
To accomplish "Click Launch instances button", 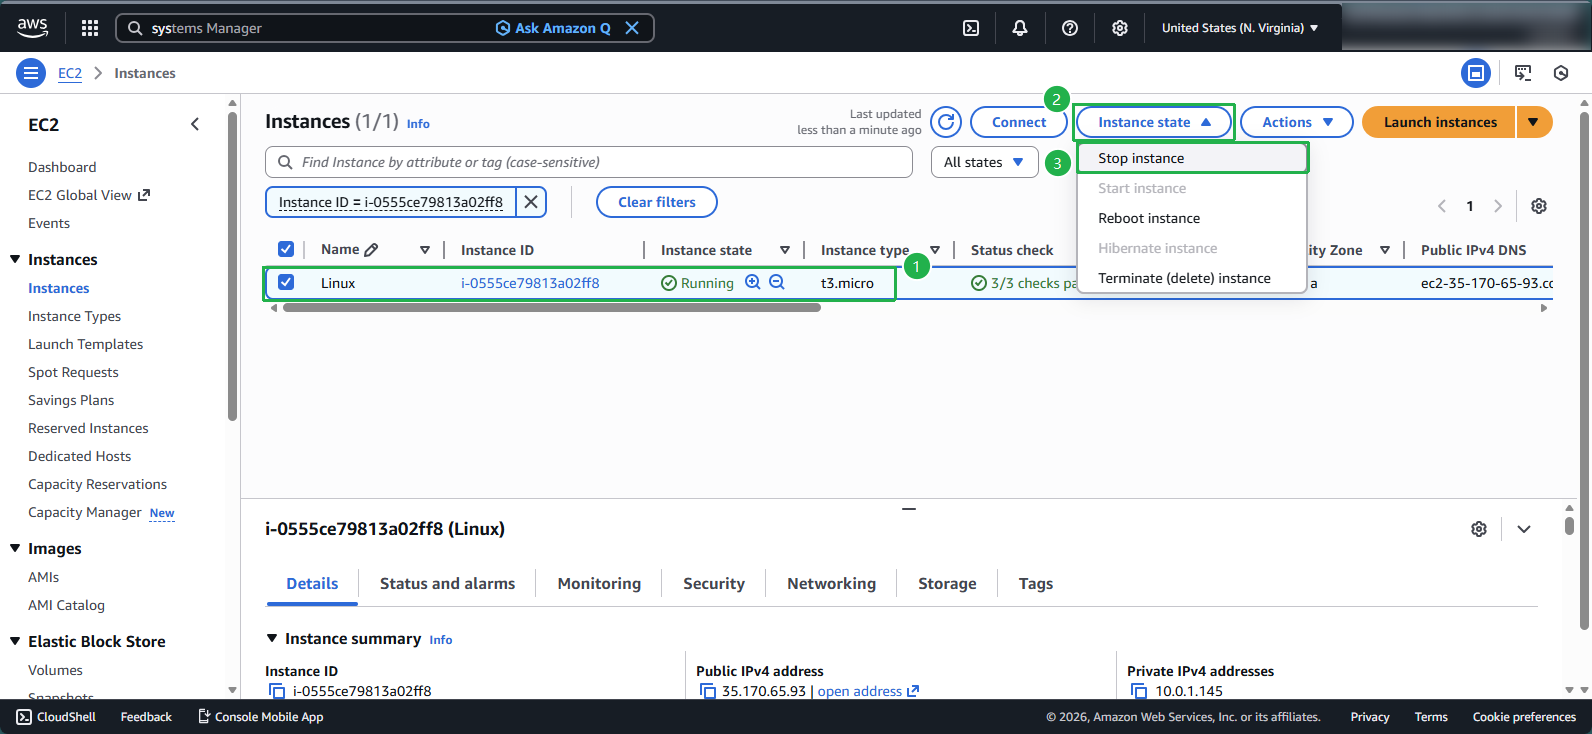I will point(1440,122).
